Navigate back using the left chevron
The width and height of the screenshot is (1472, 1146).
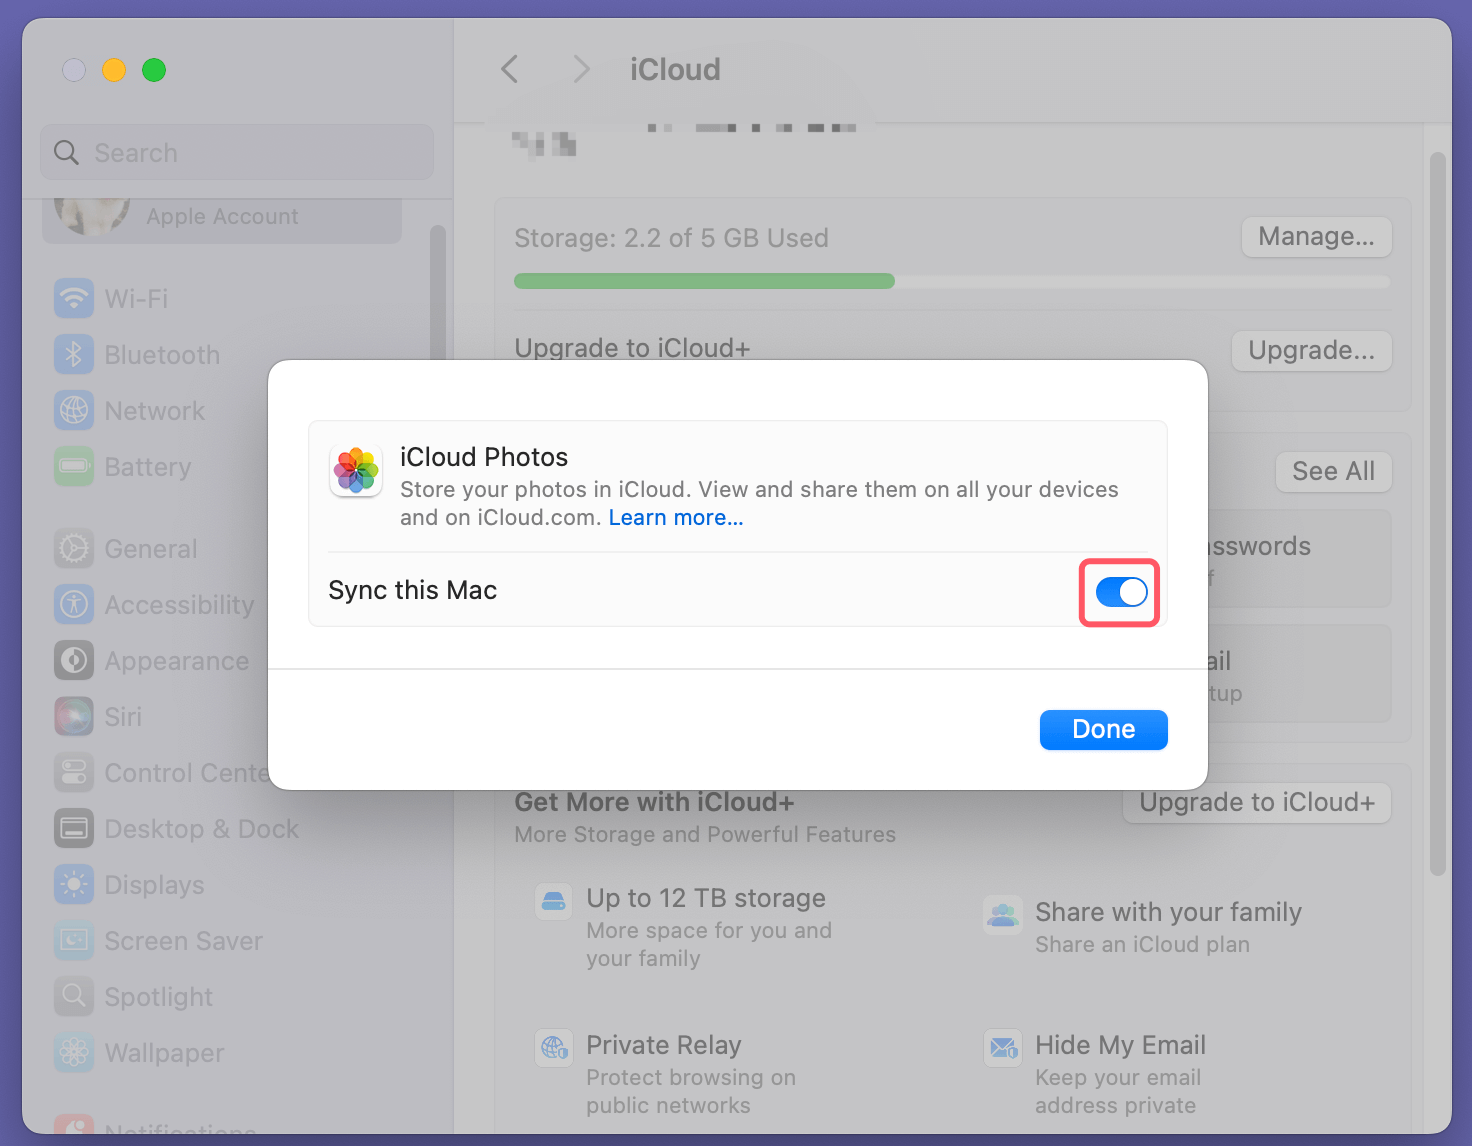[x=509, y=69]
